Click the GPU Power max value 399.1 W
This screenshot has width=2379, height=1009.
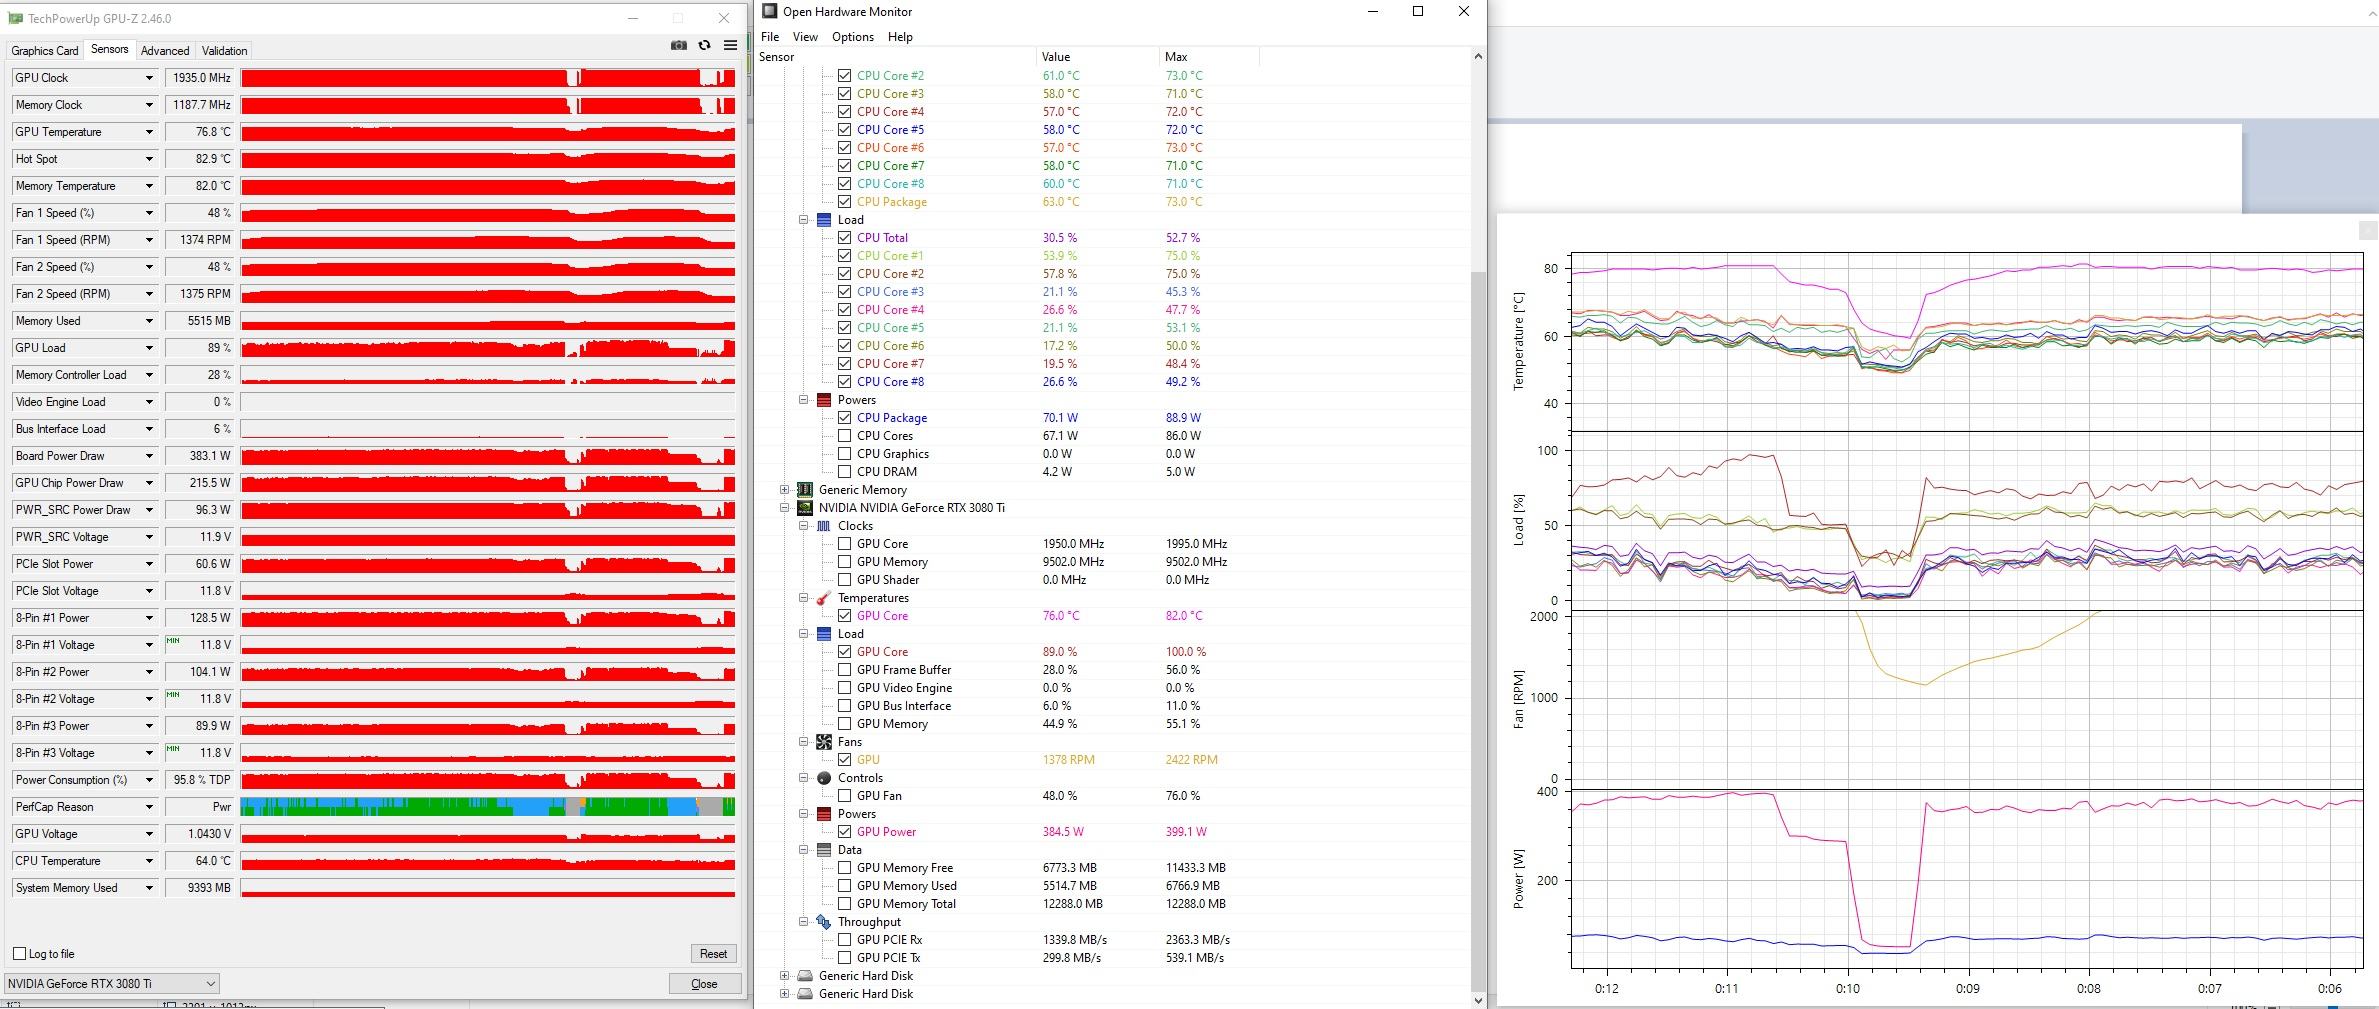(1186, 832)
